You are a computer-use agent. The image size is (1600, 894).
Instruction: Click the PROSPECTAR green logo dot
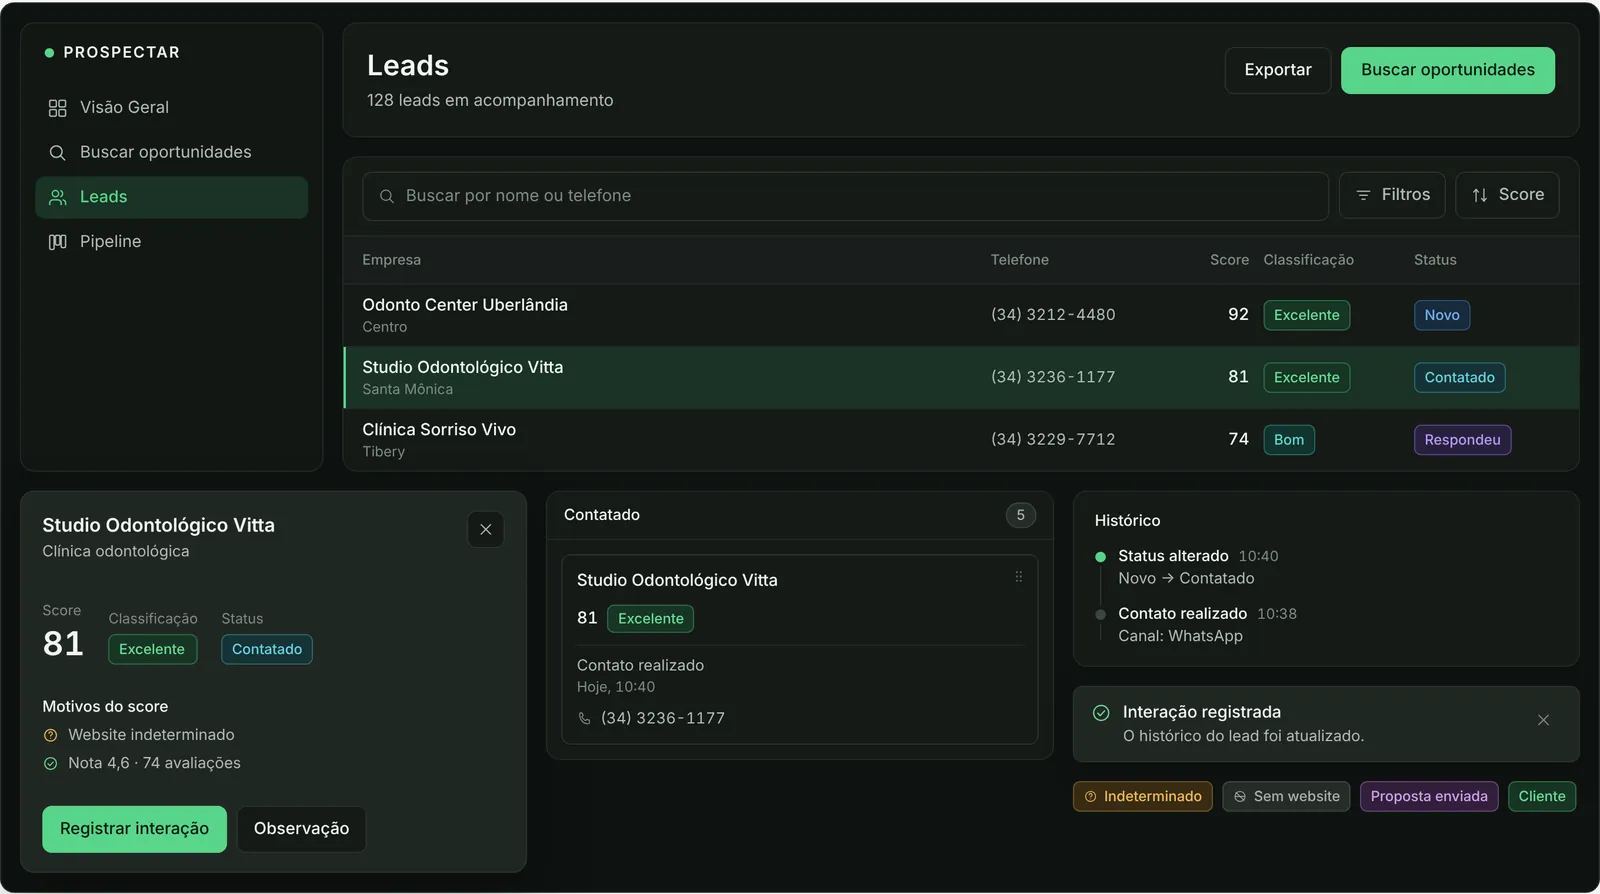(x=49, y=53)
